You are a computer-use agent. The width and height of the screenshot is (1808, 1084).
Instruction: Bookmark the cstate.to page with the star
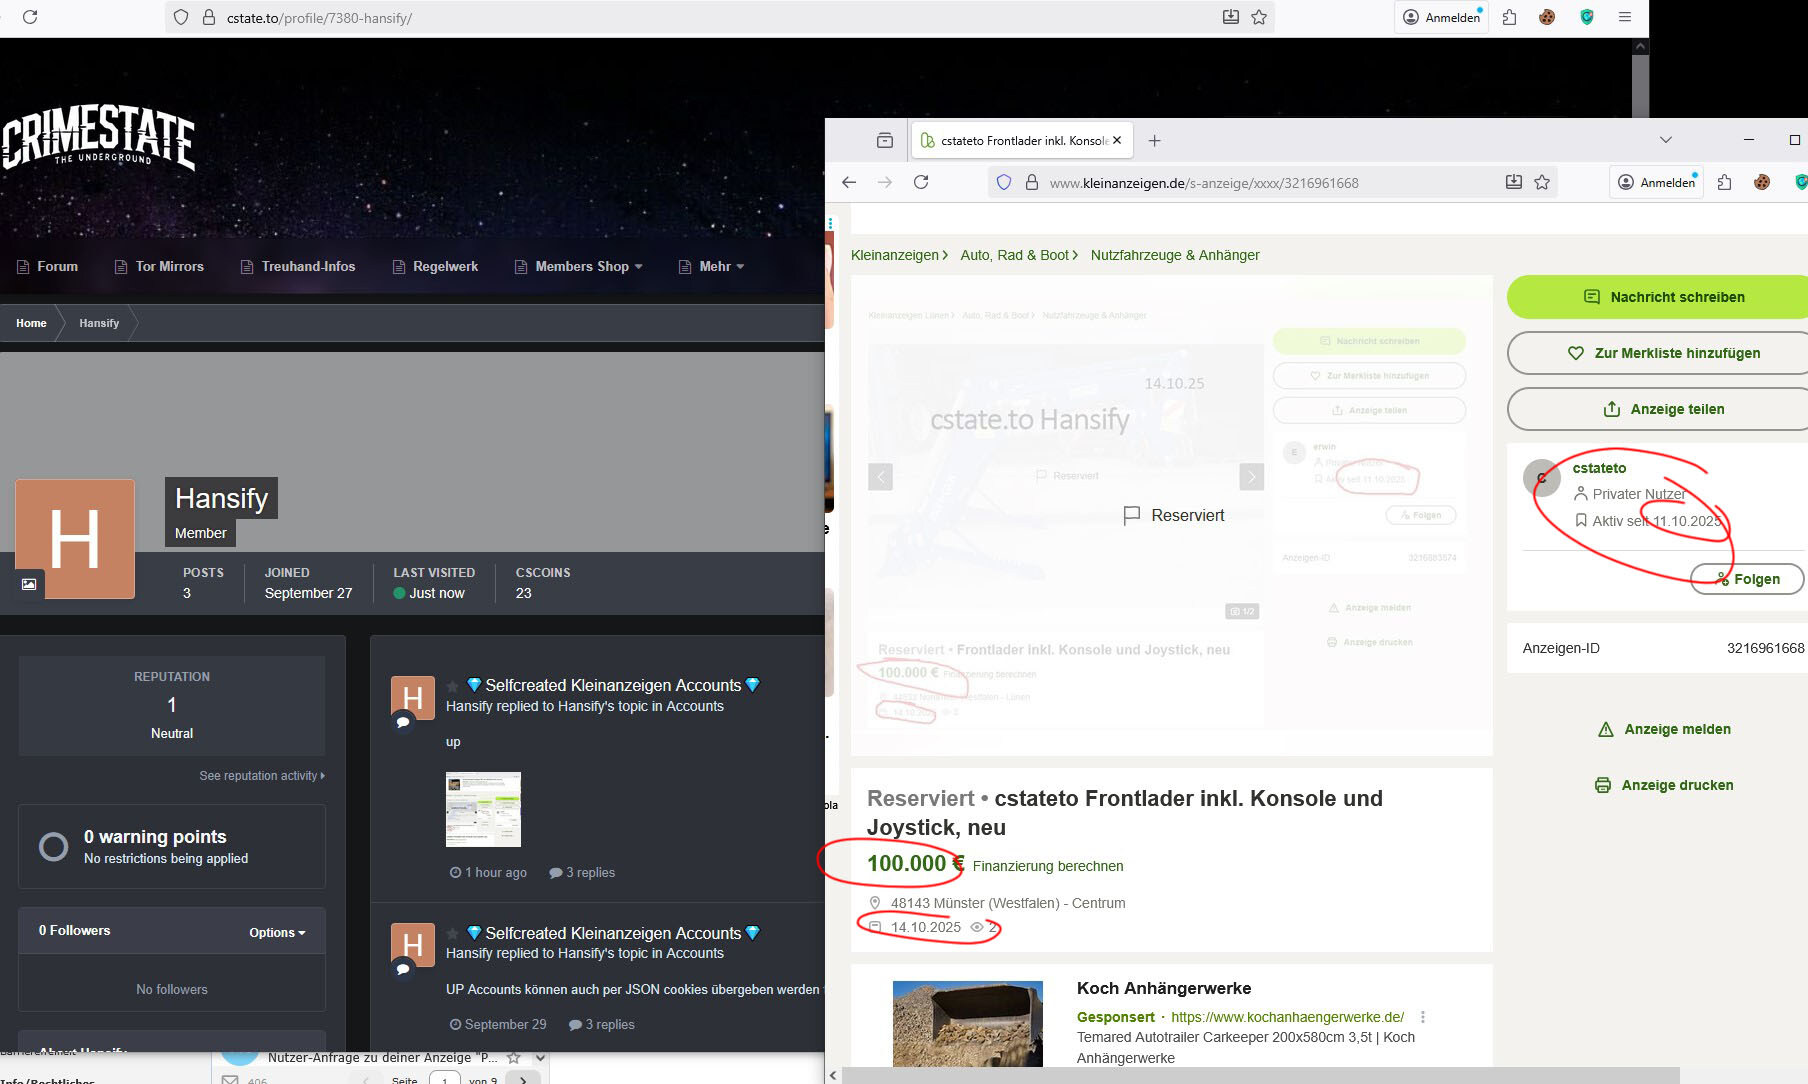[1259, 17]
